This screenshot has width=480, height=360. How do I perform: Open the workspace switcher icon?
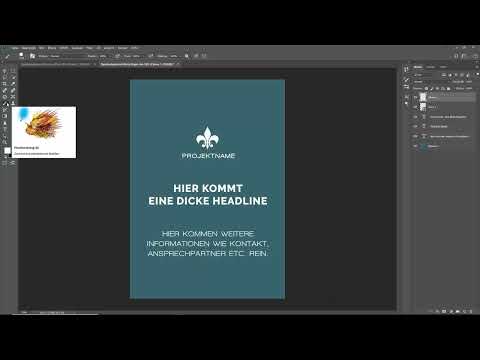464,56
